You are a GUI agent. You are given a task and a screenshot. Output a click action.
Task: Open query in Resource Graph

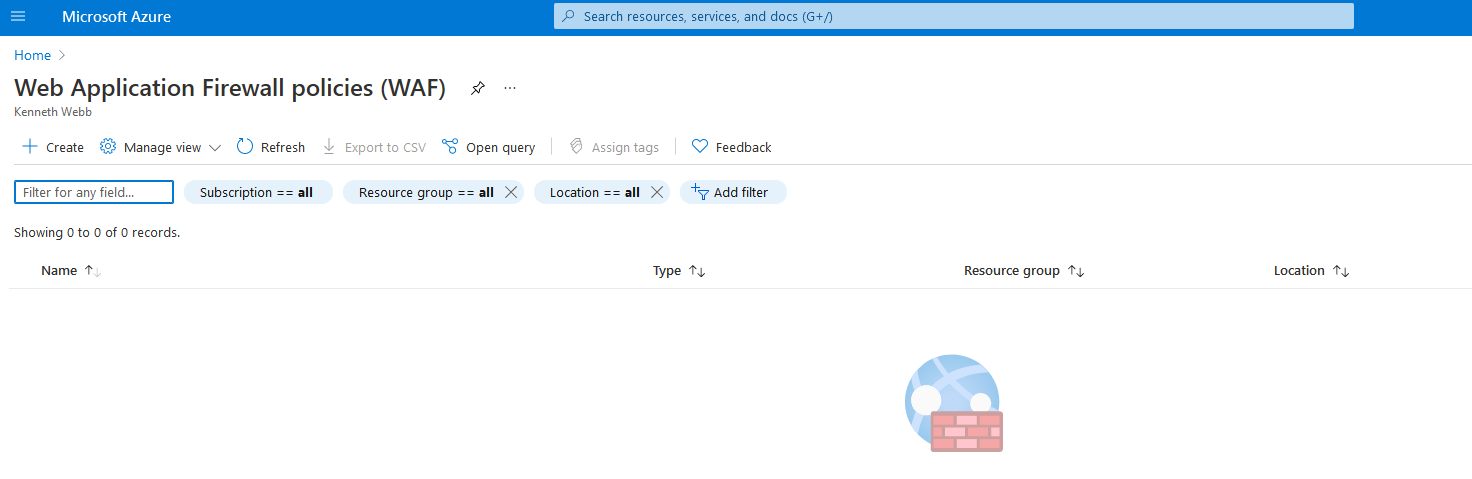488,147
